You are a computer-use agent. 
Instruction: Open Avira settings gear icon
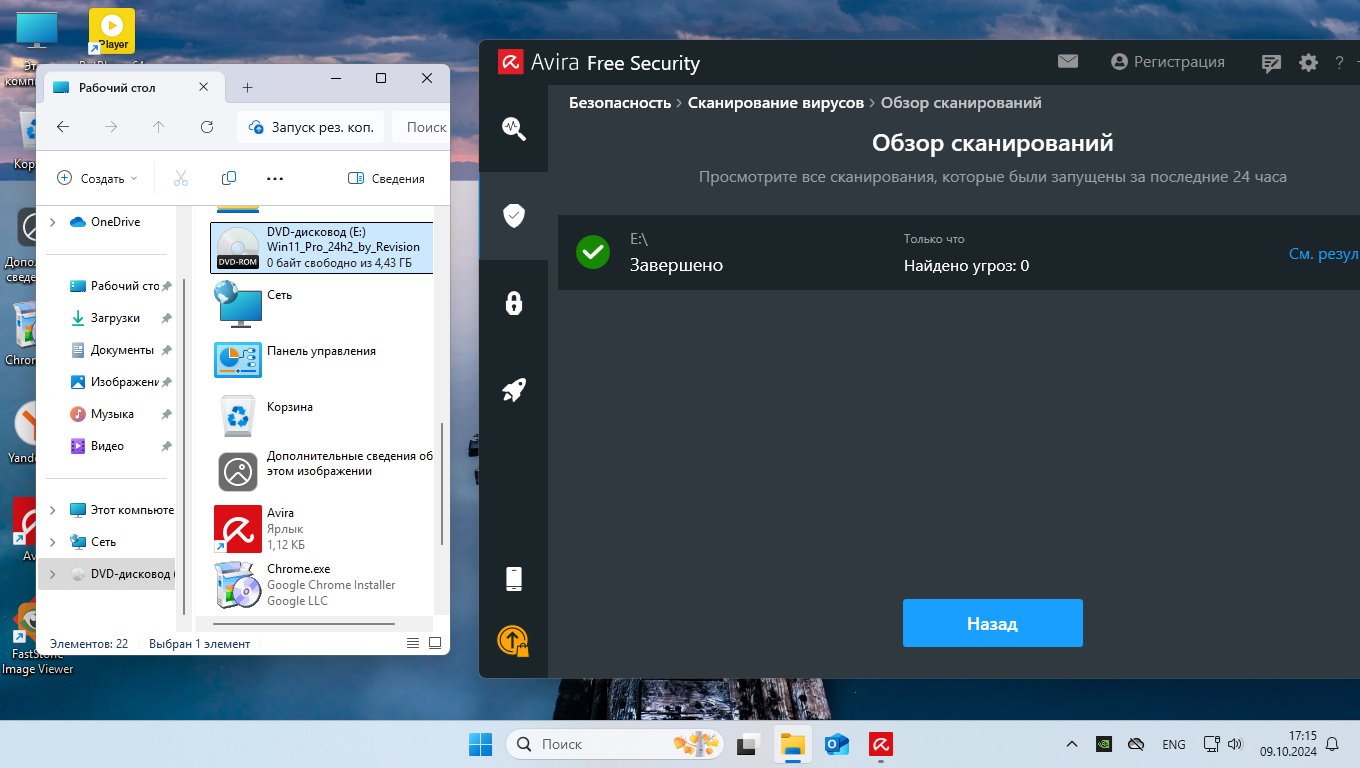coord(1308,63)
